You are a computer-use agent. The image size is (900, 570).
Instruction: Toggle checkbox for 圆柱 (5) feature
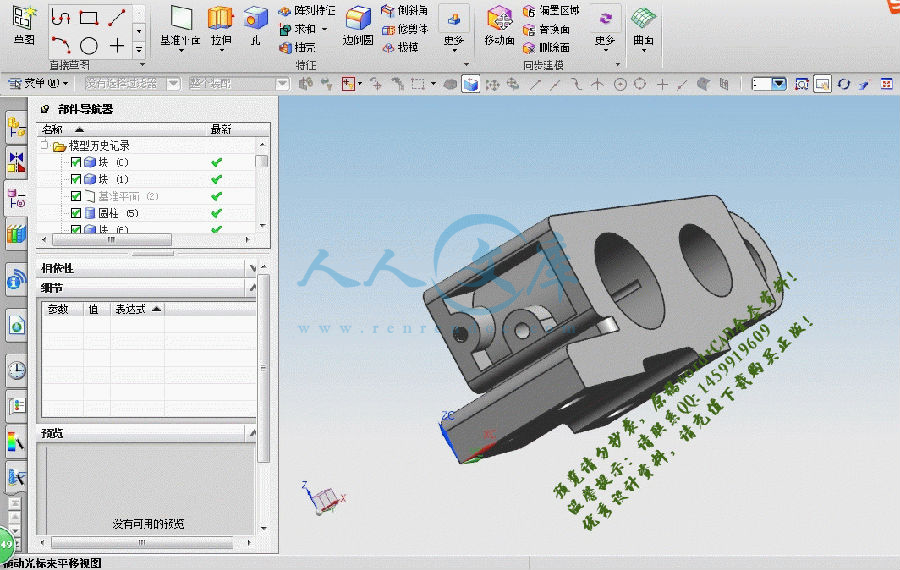click(x=76, y=213)
